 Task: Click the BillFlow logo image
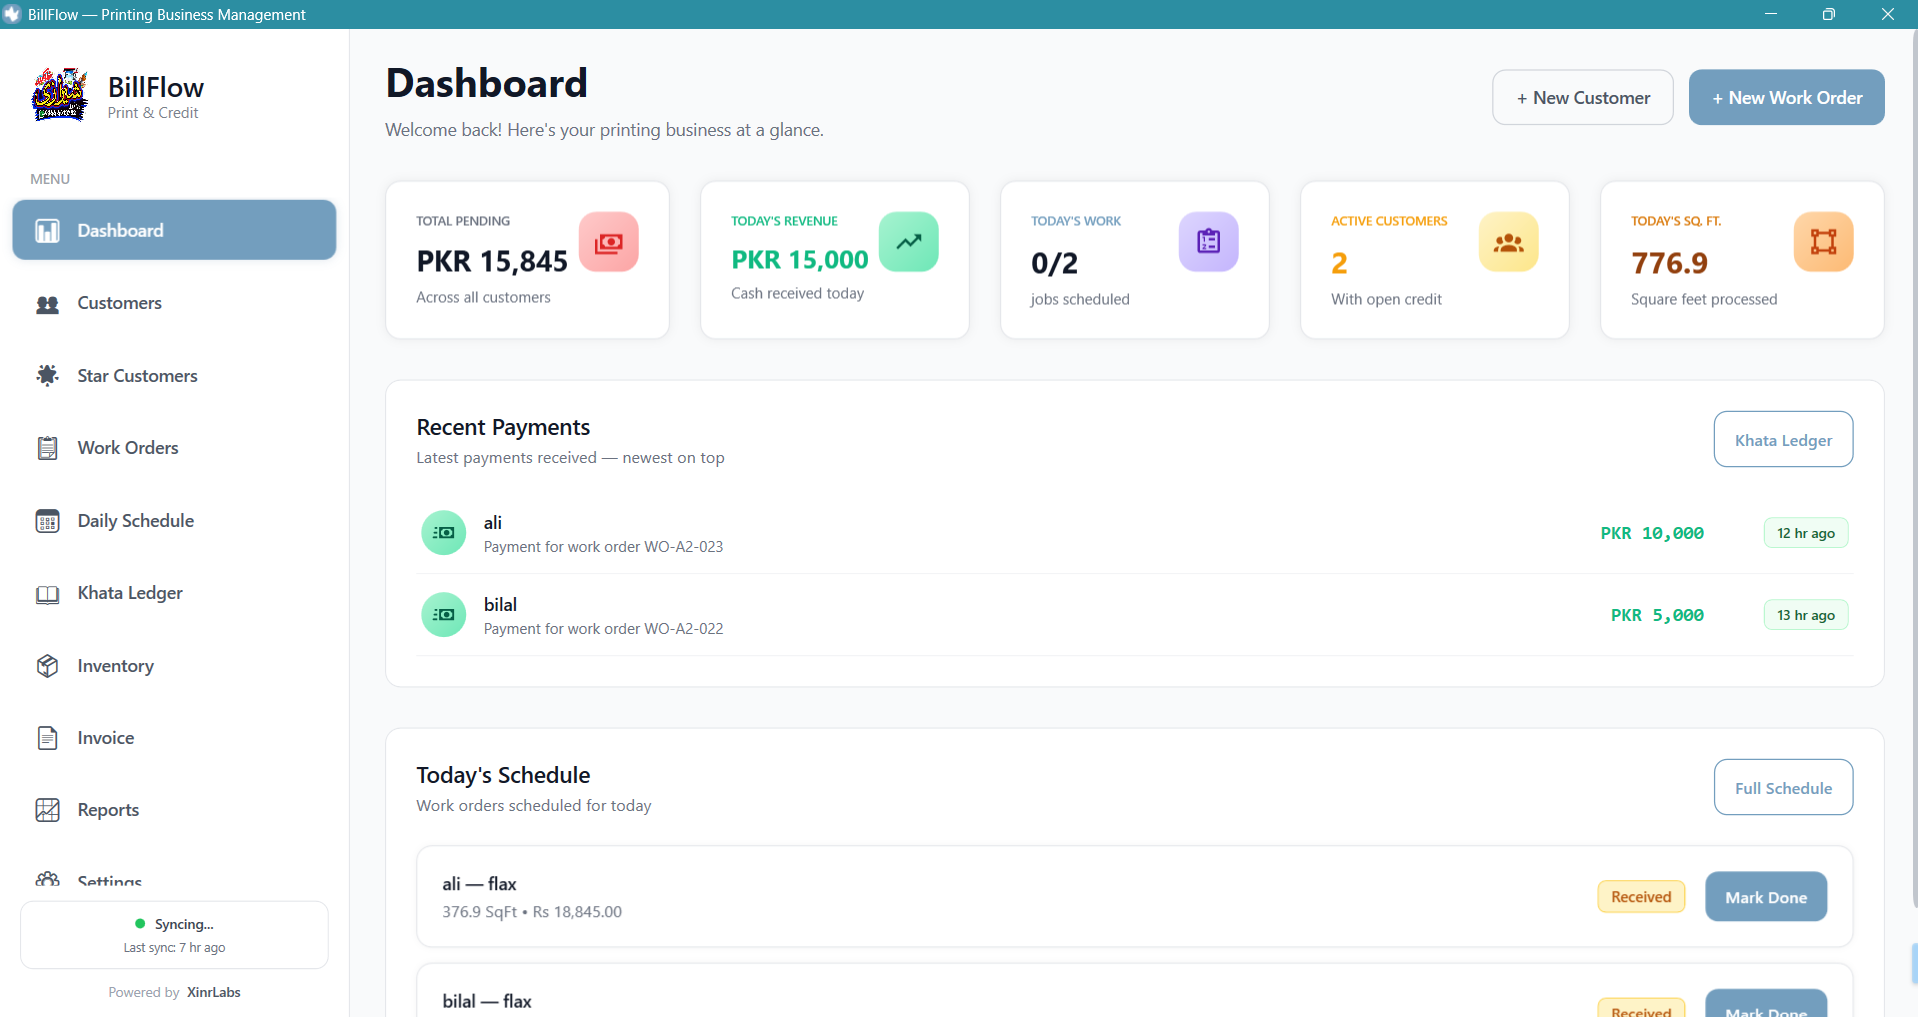(x=60, y=96)
